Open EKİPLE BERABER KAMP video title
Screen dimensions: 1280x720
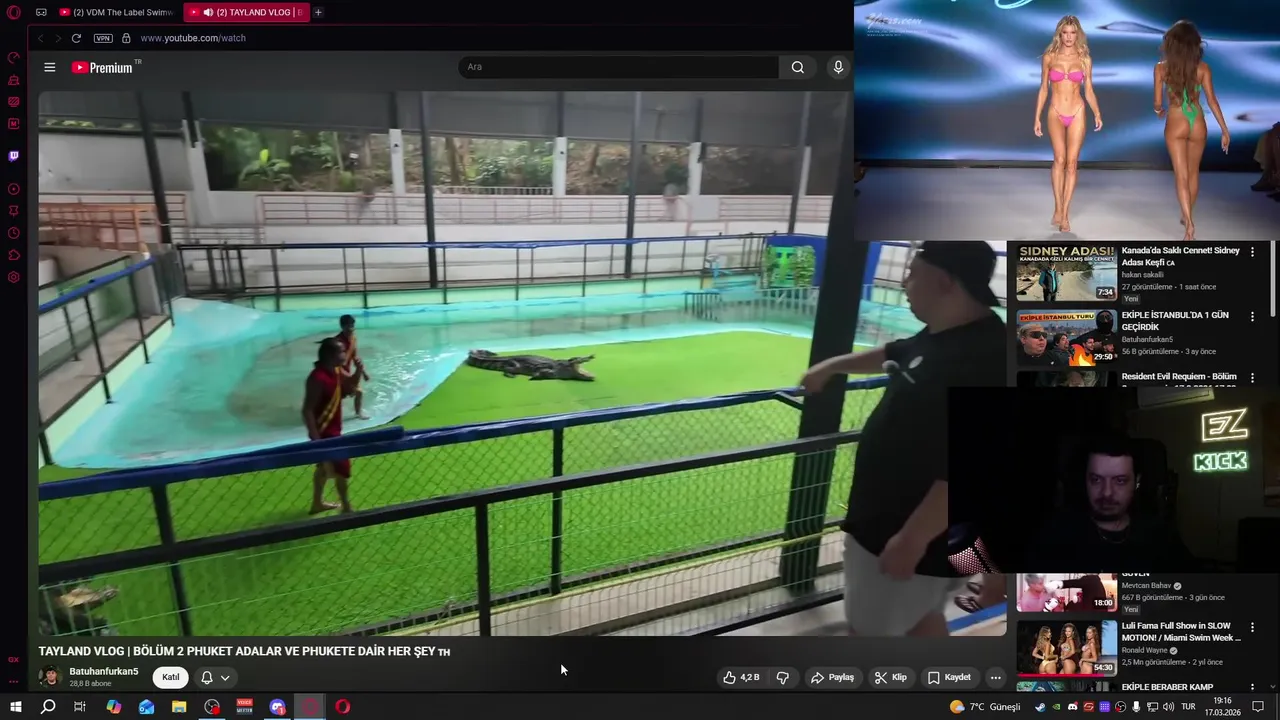click(x=1167, y=687)
